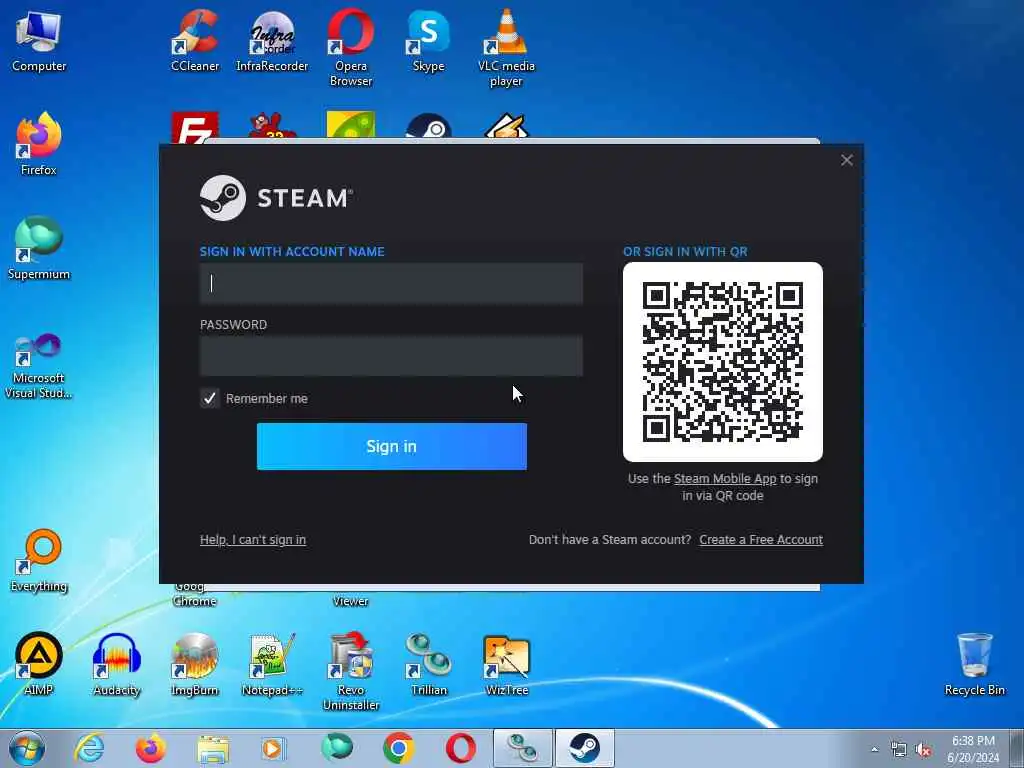
Task: Launch Supermium from the taskbar
Action: point(337,748)
